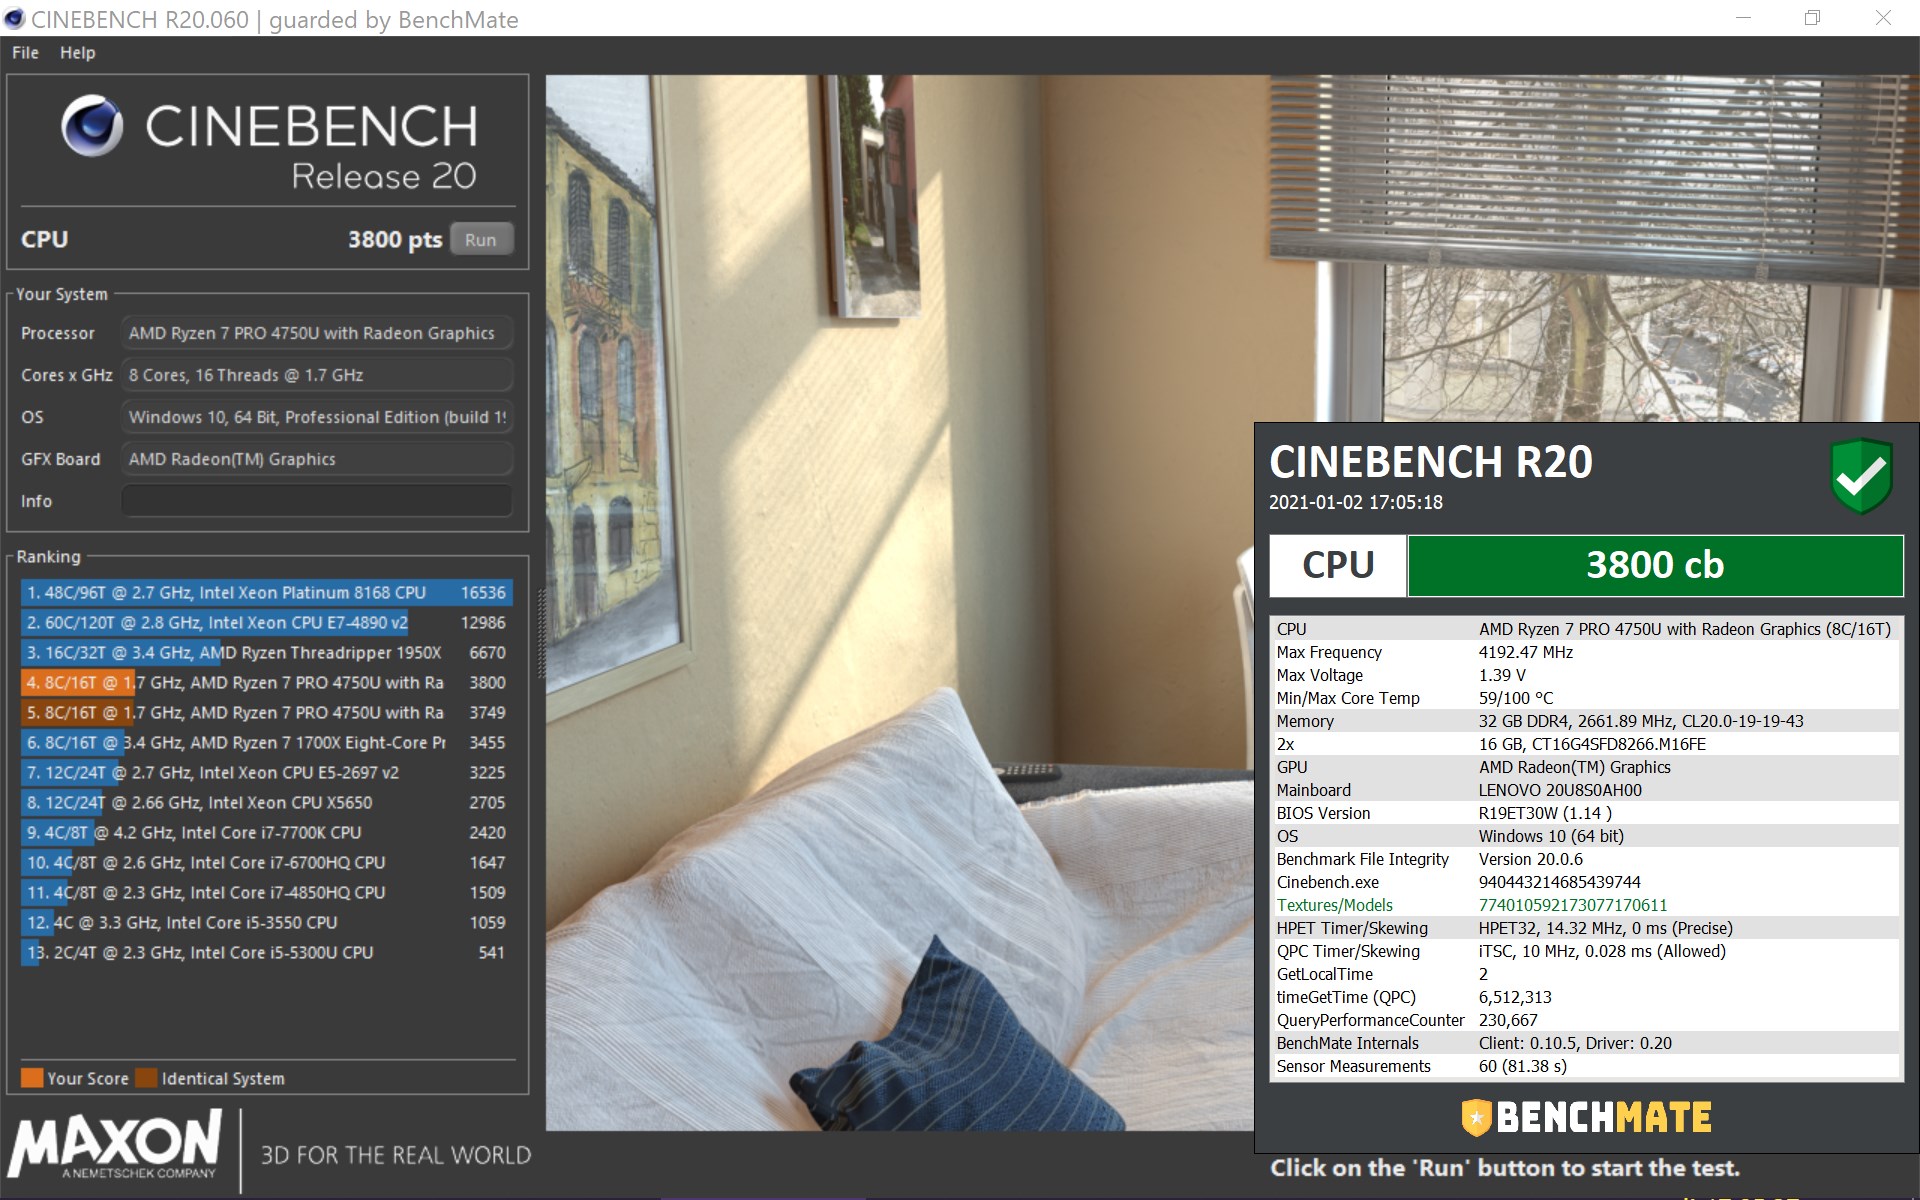Open the File menu

pyautogui.click(x=25, y=53)
